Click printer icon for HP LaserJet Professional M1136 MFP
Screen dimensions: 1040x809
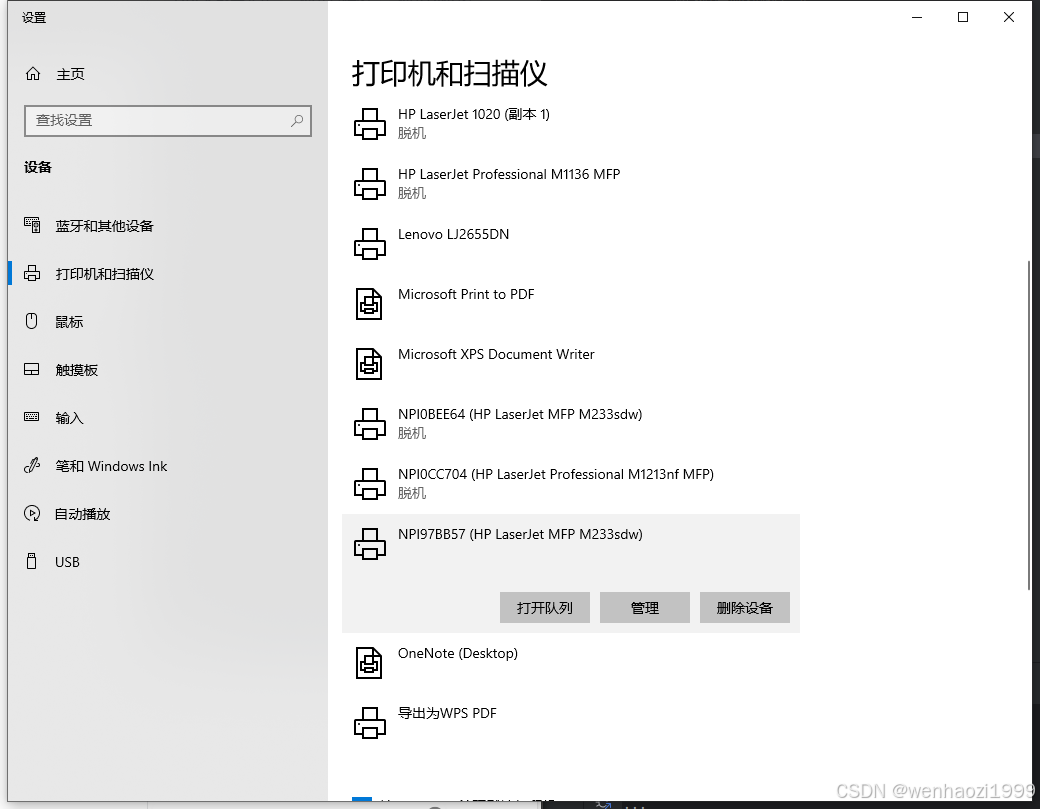[369, 184]
